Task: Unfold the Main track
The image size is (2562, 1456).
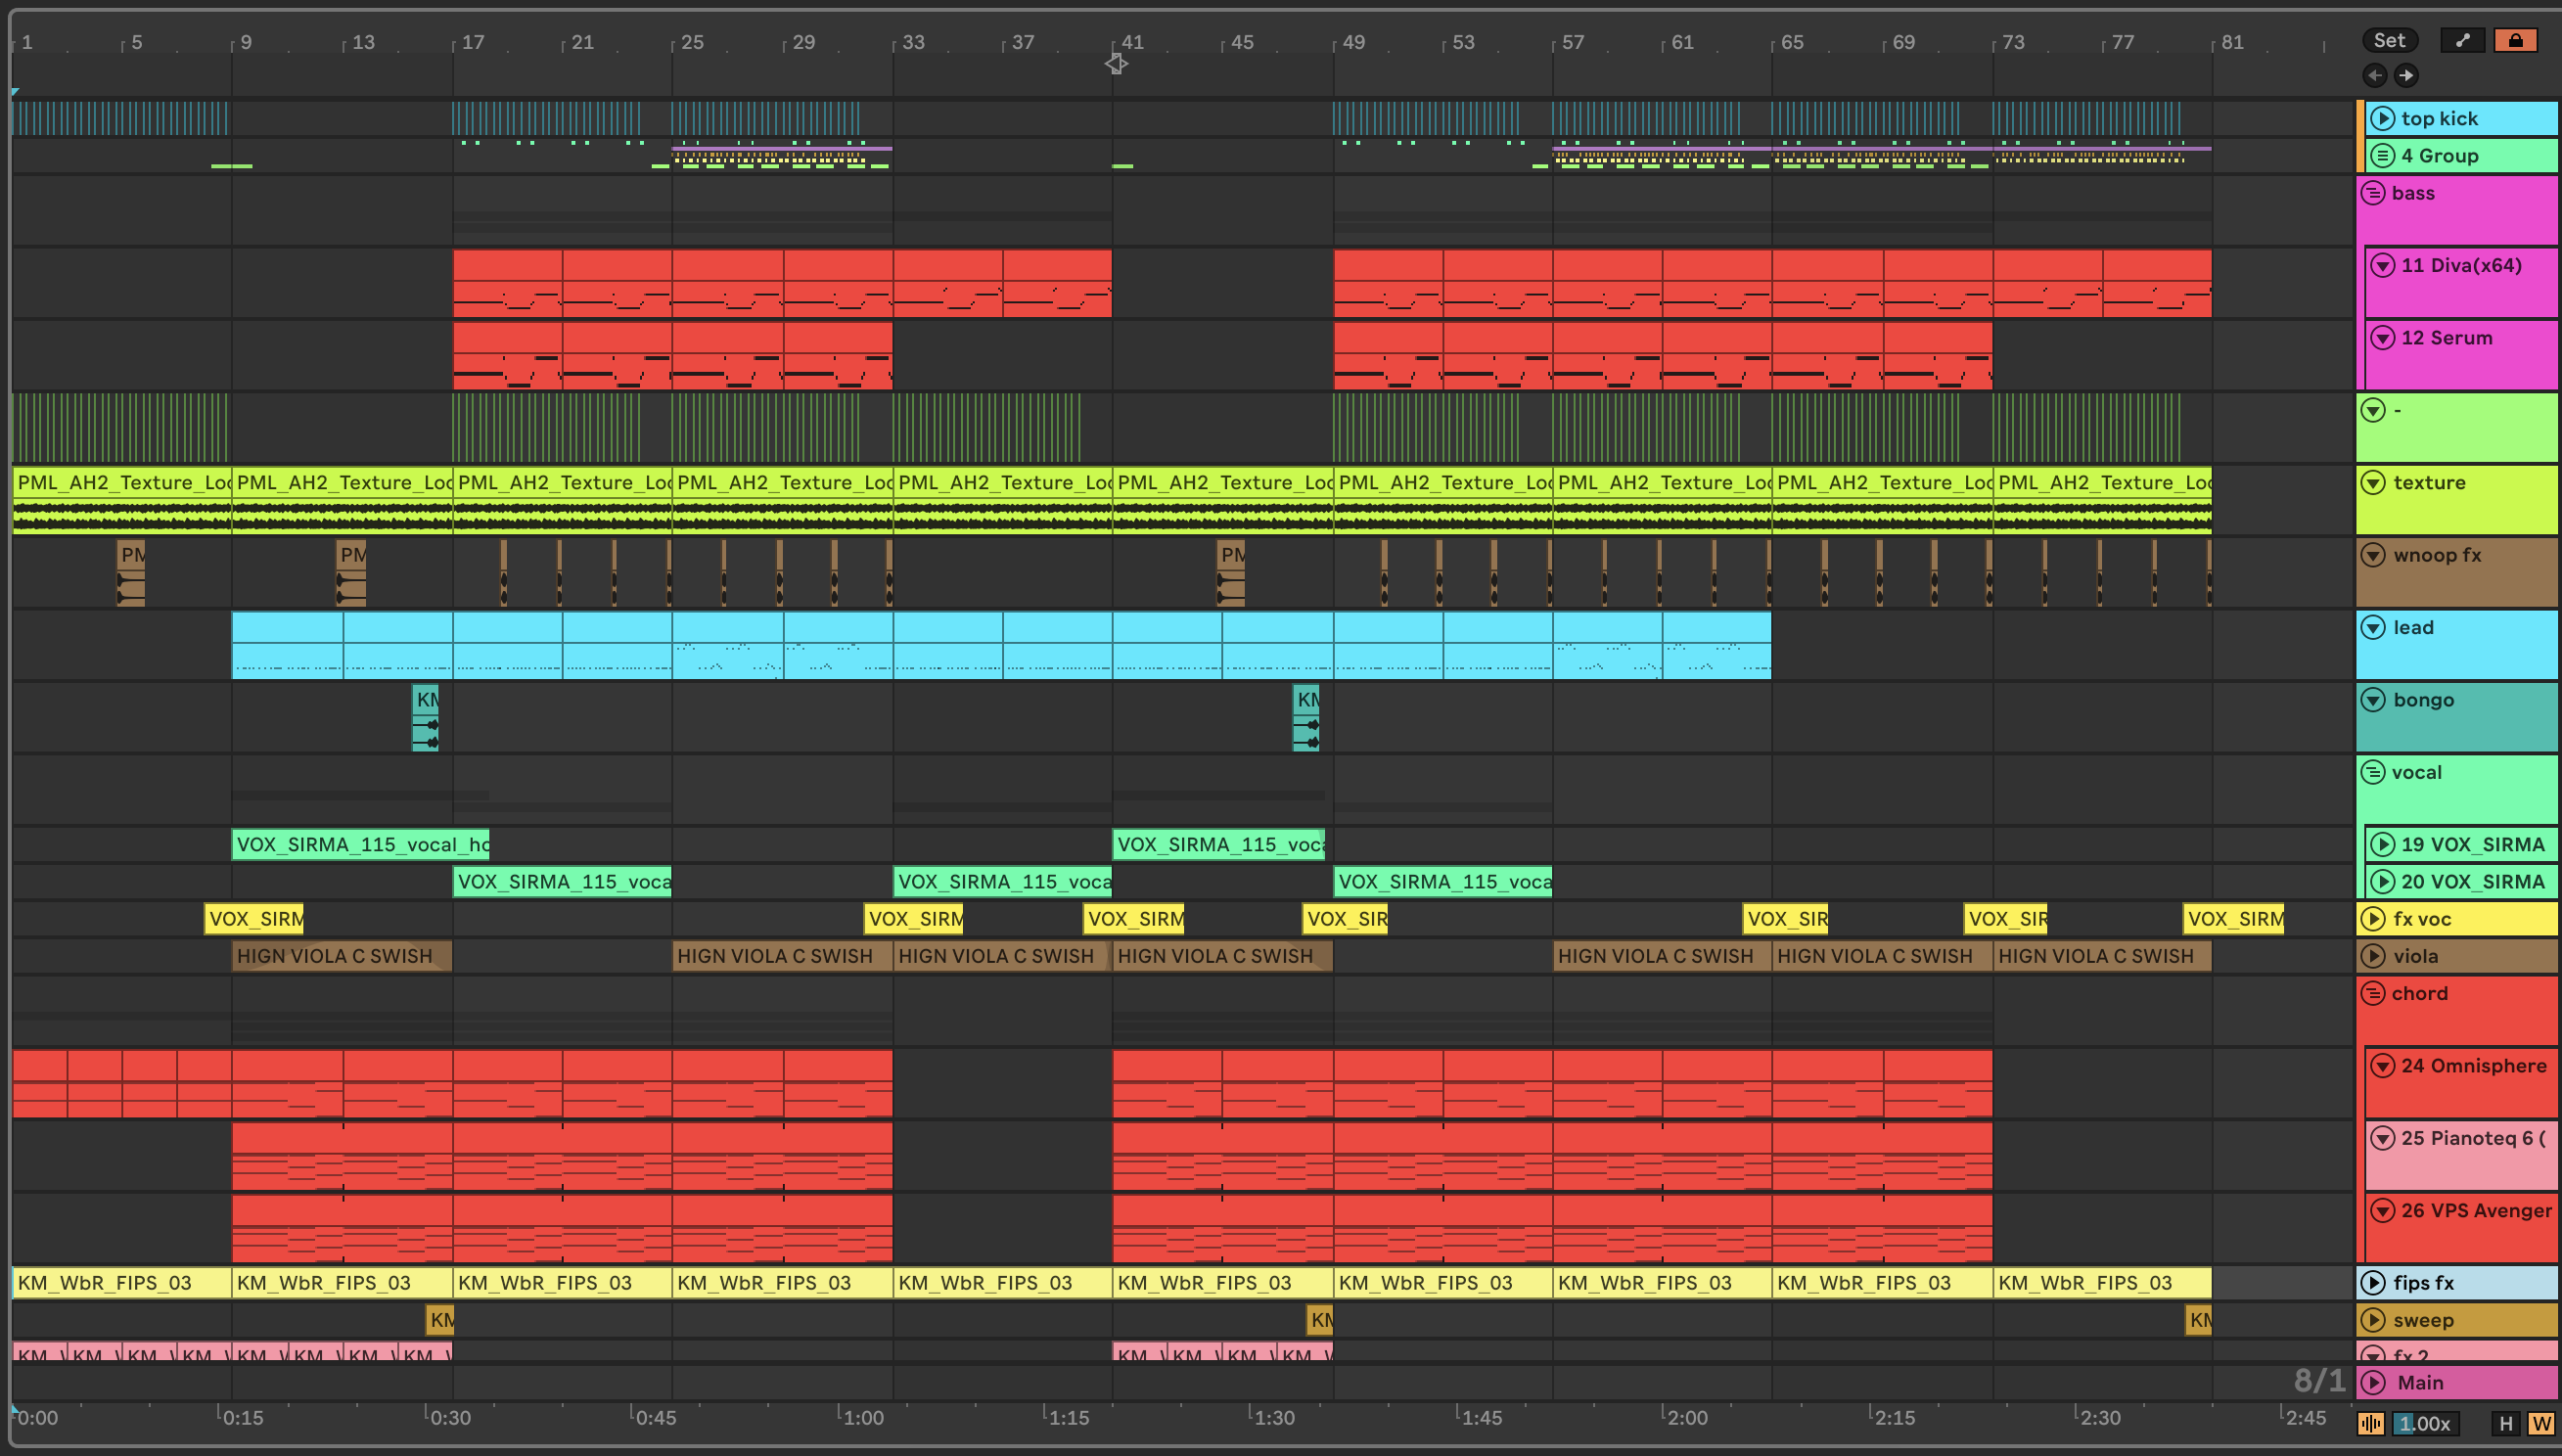Action: (2373, 1383)
